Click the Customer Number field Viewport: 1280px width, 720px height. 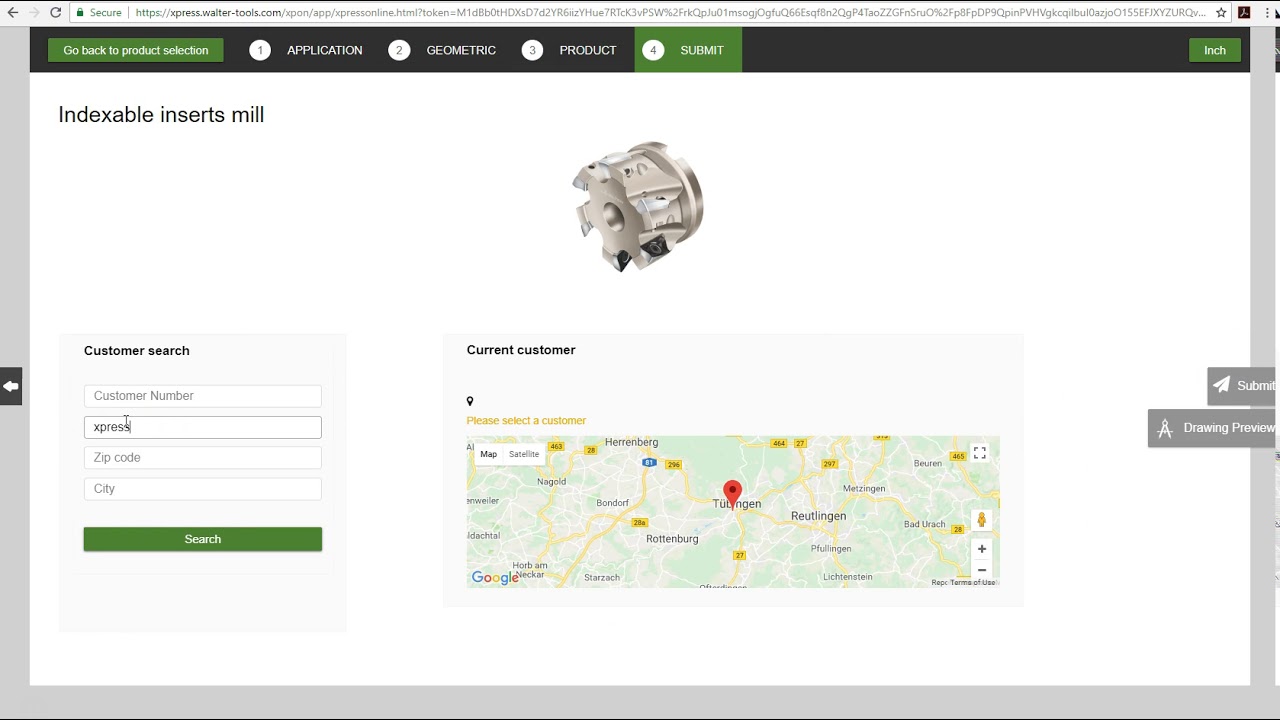click(x=203, y=396)
